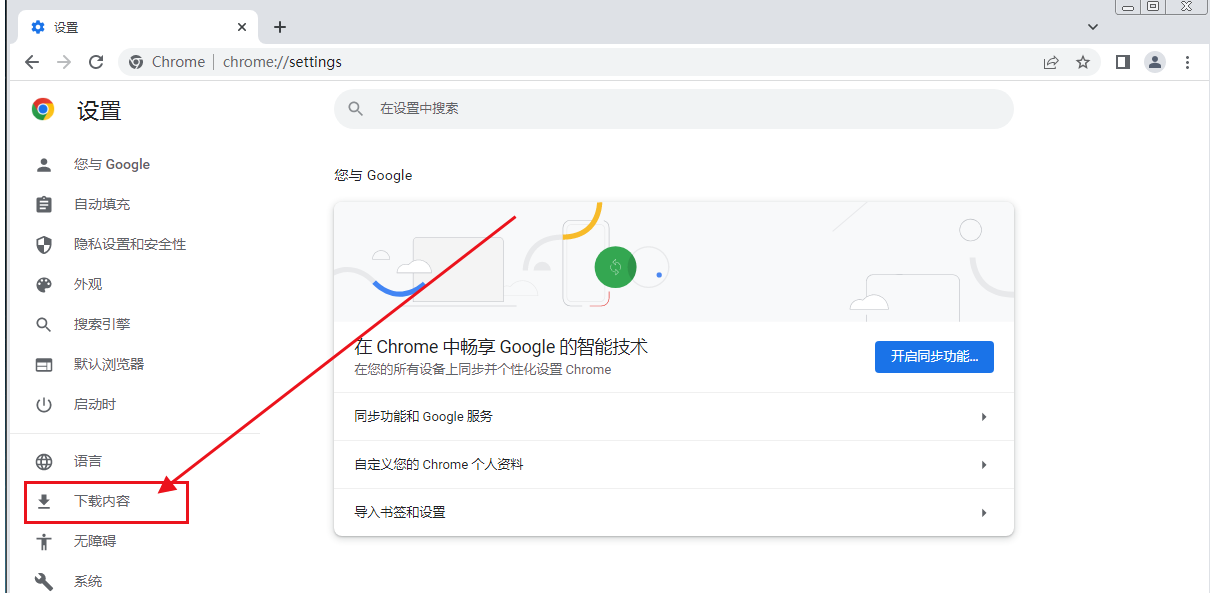Expand arrow on 导入书签和设置 row
This screenshot has width=1210, height=593.
click(984, 512)
